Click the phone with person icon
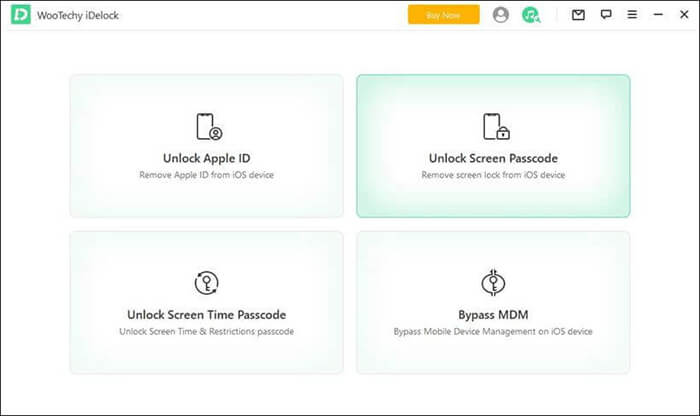 [209, 127]
